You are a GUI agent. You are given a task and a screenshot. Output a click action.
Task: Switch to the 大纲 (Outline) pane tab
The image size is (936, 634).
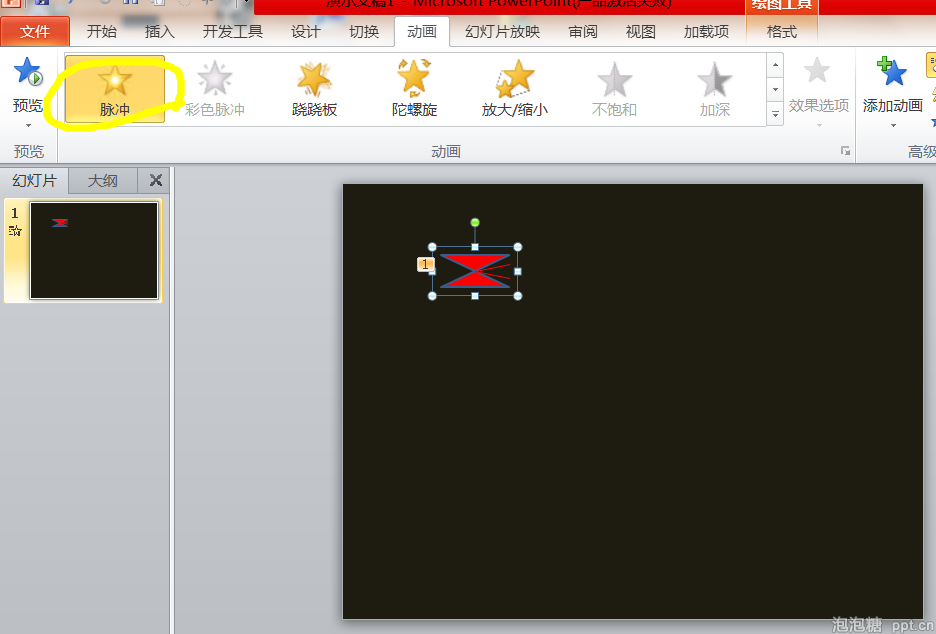coord(103,181)
